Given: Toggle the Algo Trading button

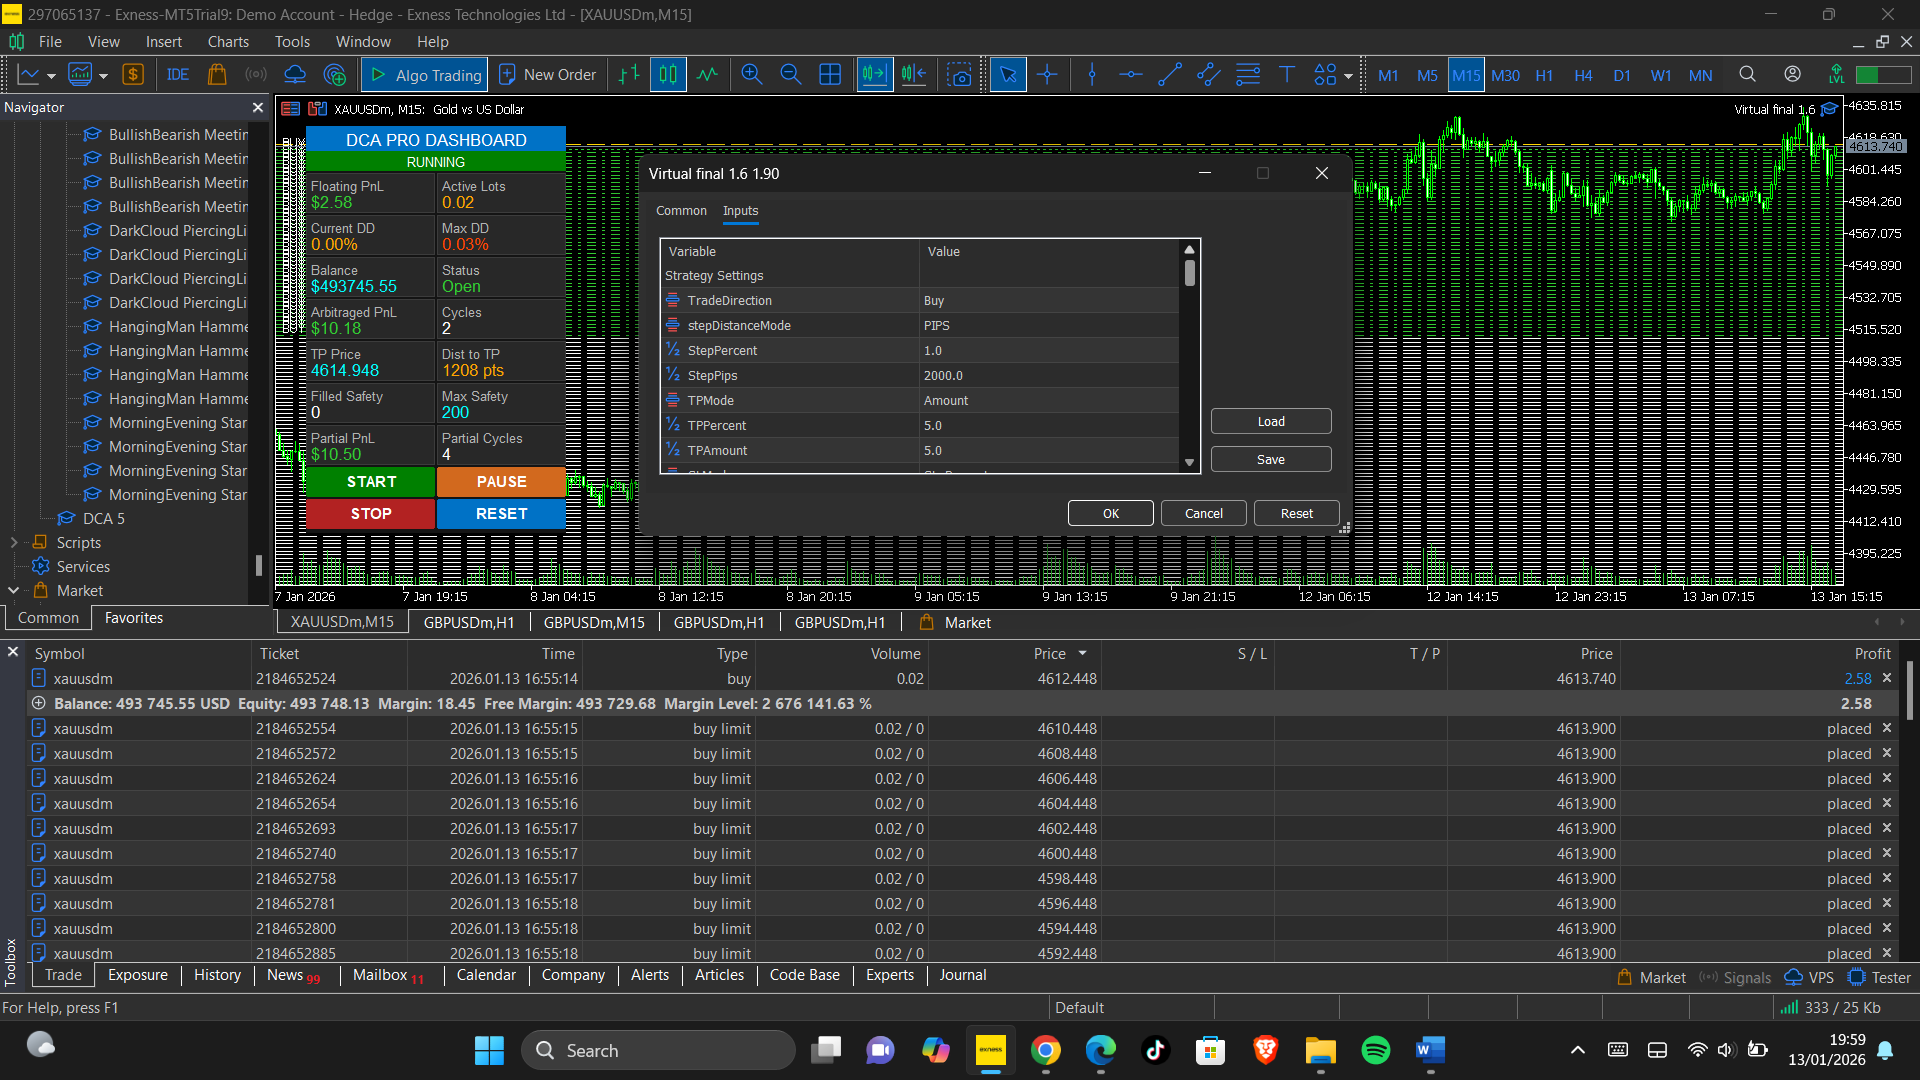Looking at the screenshot, I should 425,75.
